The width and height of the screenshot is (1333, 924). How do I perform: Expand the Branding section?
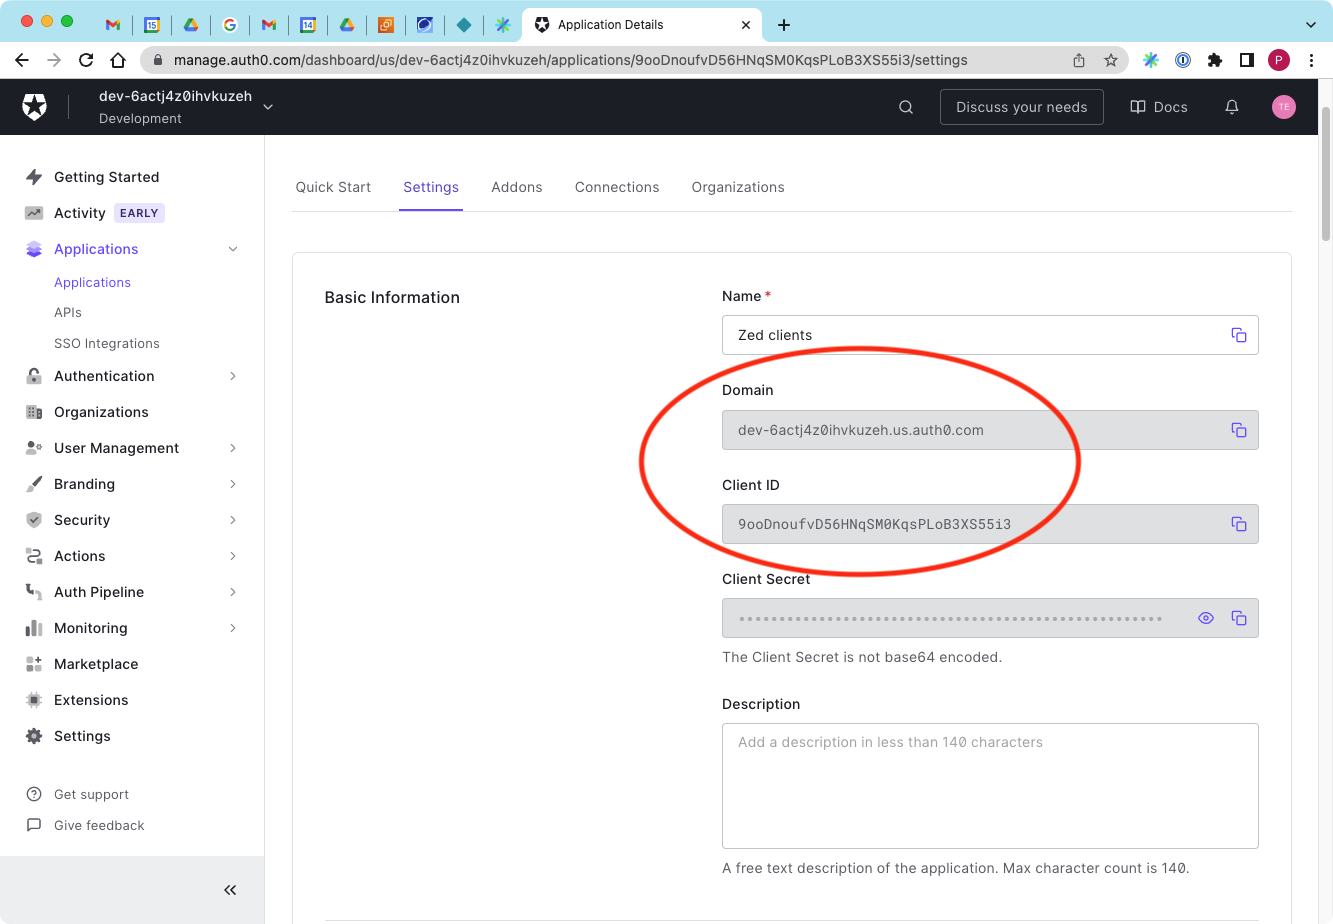[x=233, y=484]
